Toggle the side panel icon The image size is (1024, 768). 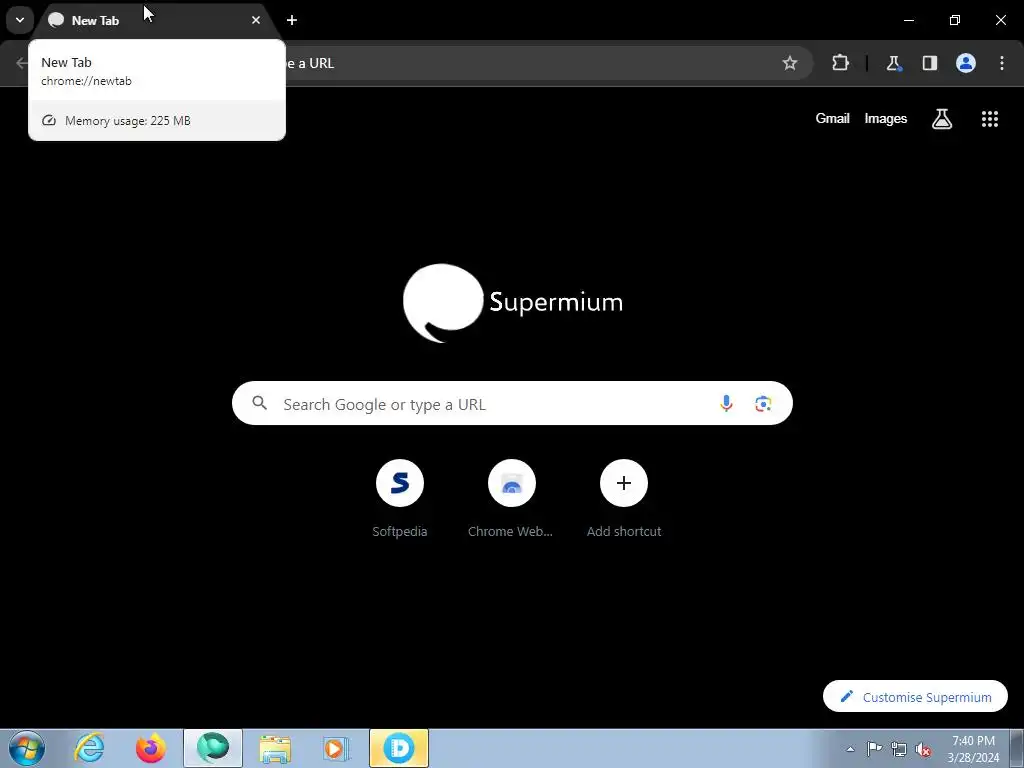pos(929,63)
